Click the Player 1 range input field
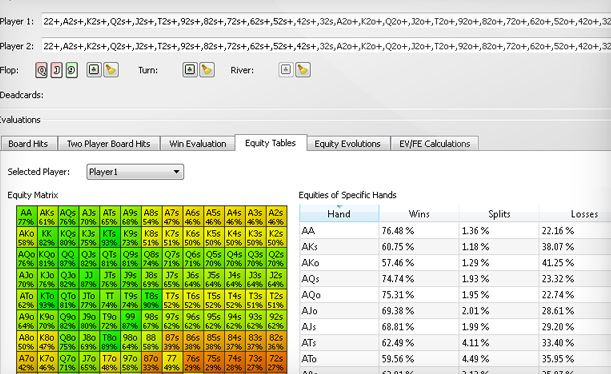This screenshot has height=374, width=611. [326, 21]
